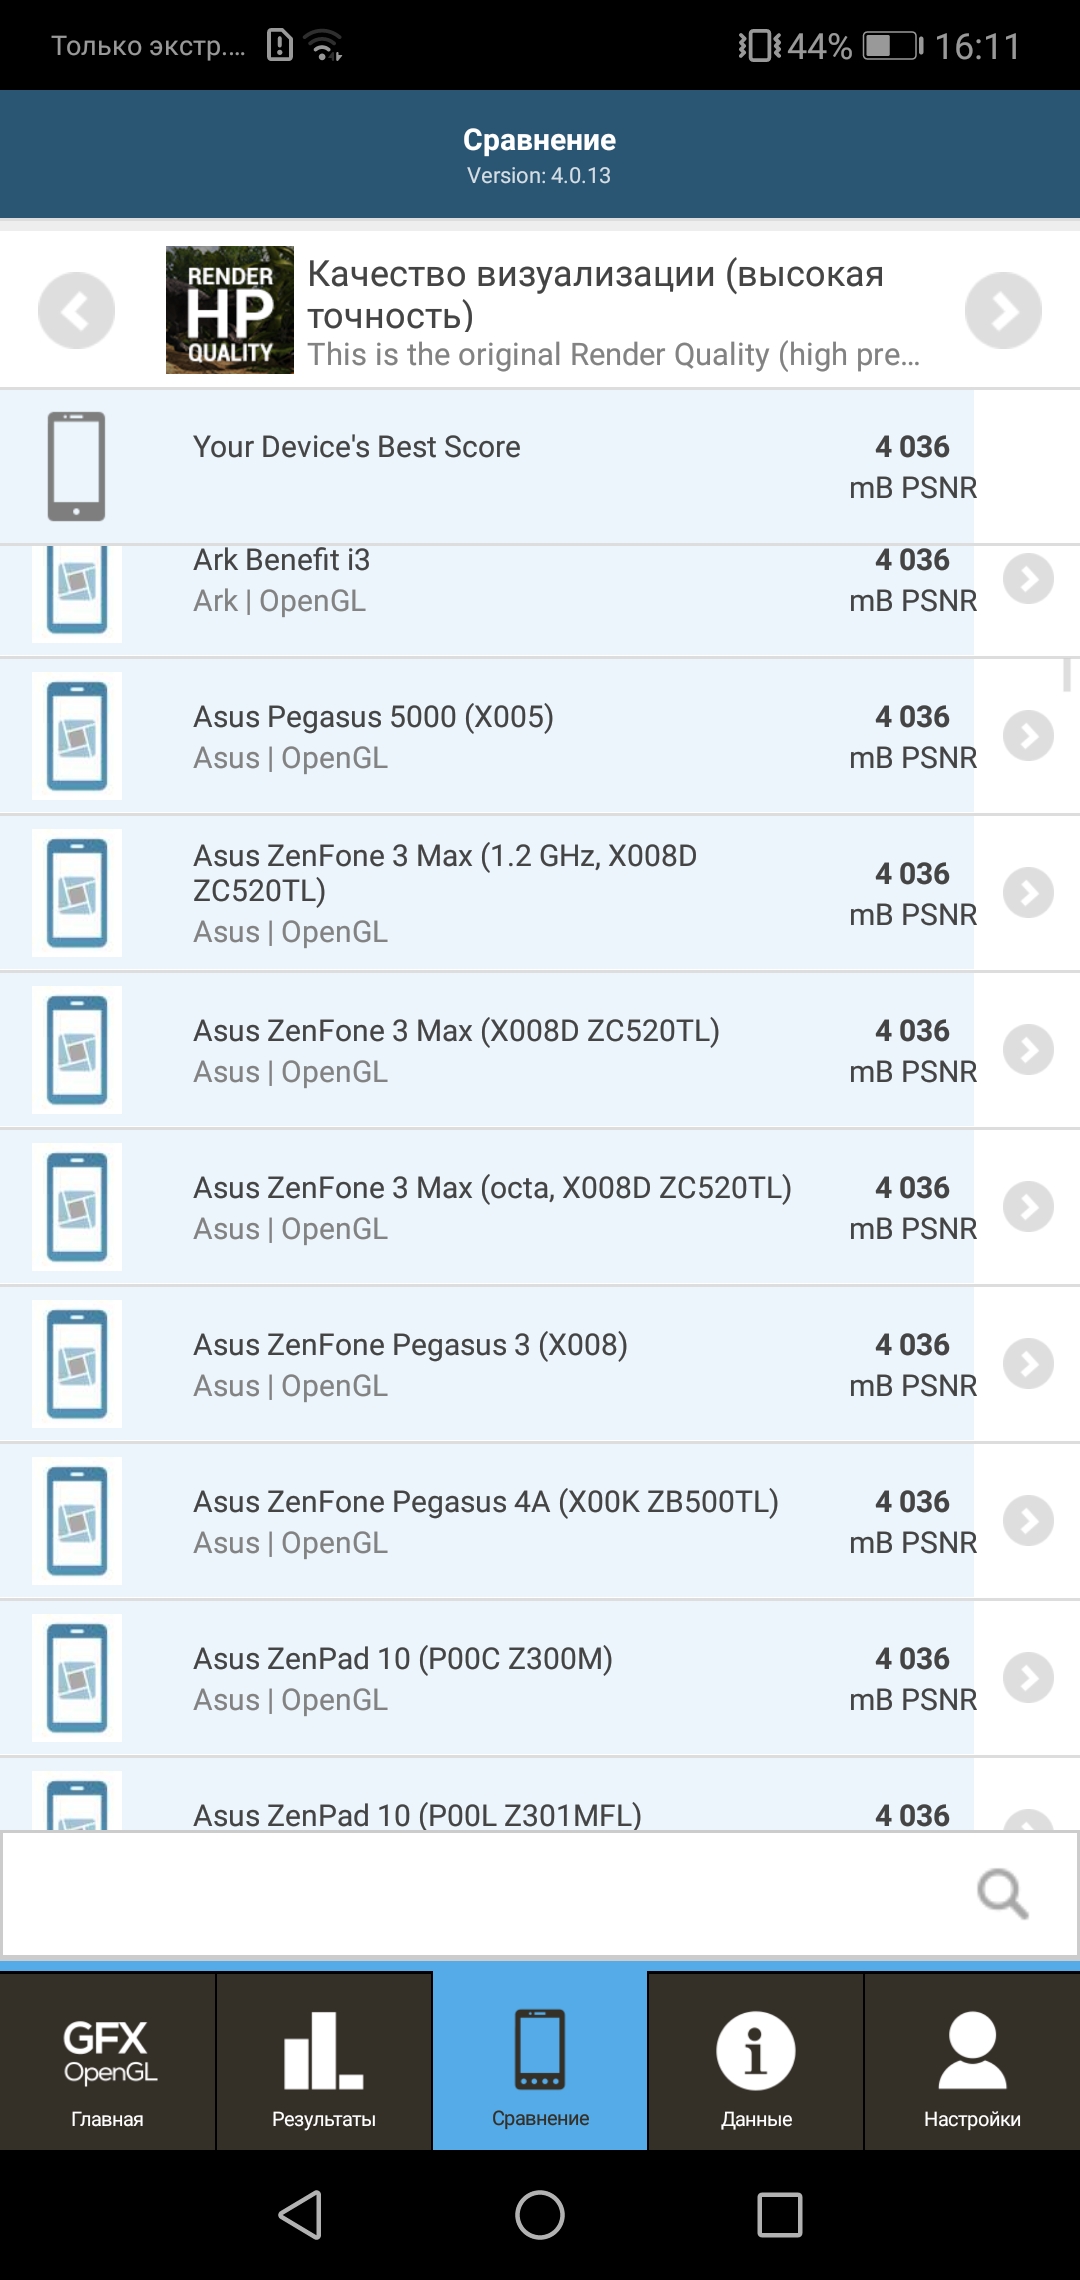This screenshot has height=2280, width=1080.
Task: Open the Настройки tab
Action: point(972,2061)
